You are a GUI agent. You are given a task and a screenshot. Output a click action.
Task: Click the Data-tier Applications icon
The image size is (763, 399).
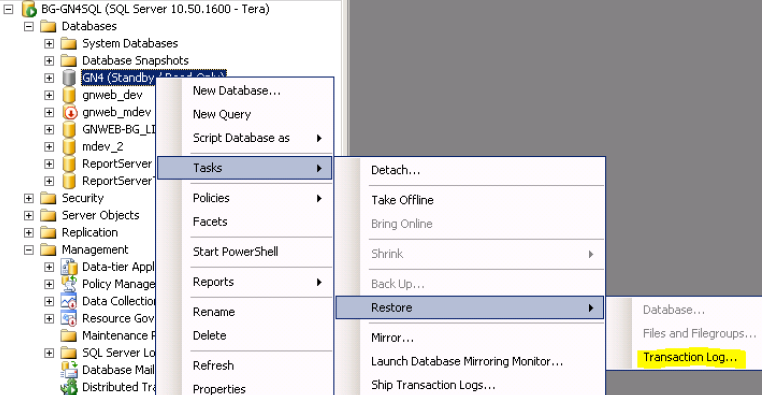coord(69,267)
